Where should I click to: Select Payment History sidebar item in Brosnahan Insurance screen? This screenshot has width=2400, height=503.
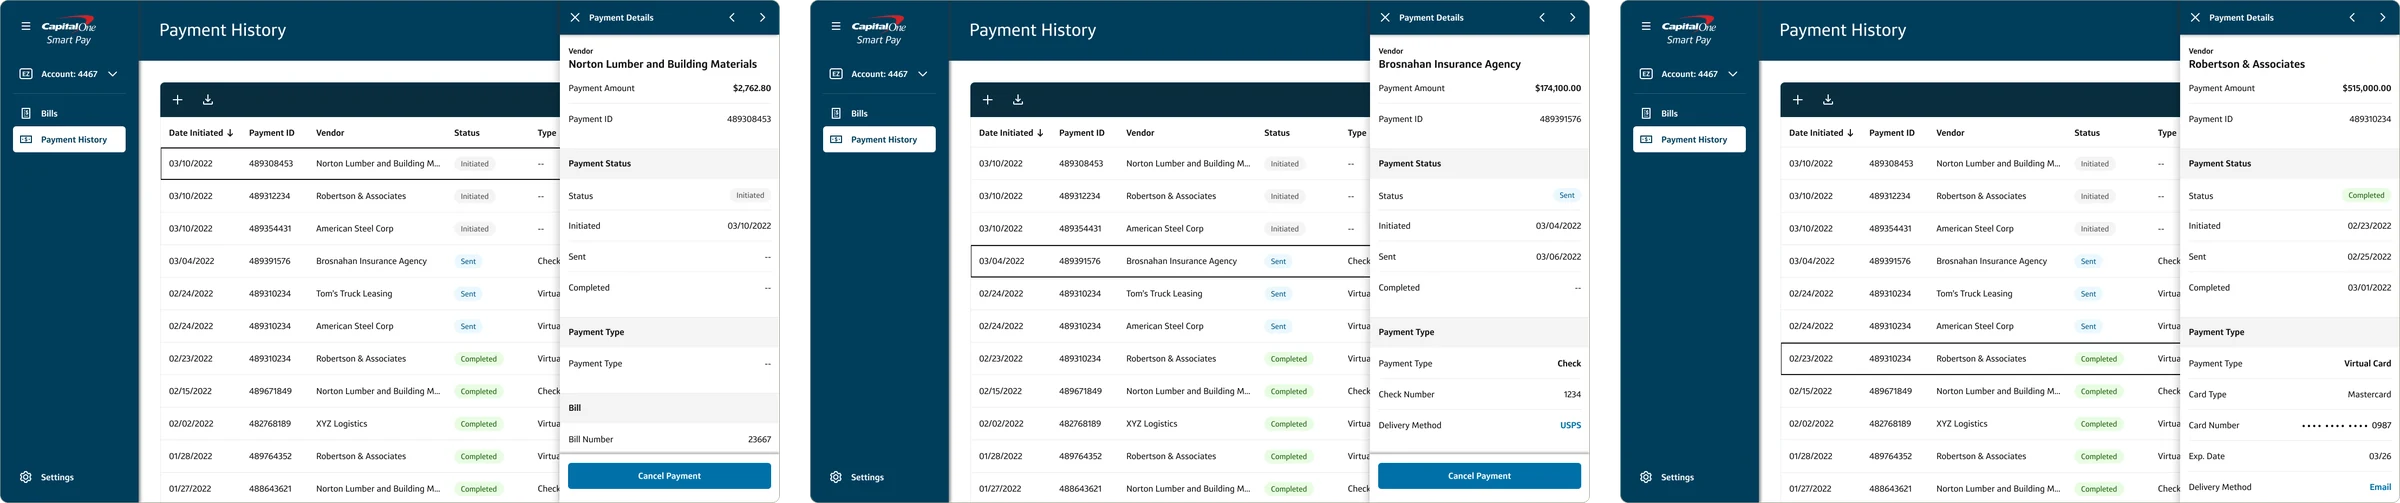[x=879, y=139]
